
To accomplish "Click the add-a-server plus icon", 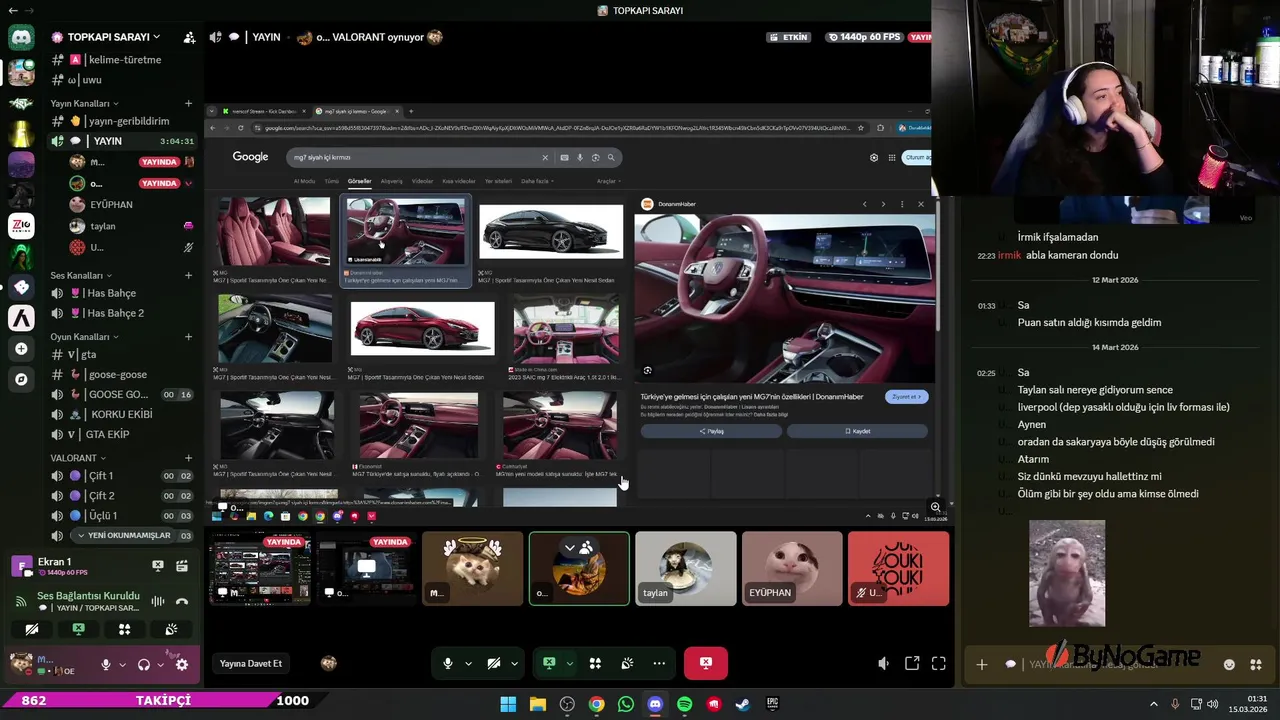I will tap(21, 349).
